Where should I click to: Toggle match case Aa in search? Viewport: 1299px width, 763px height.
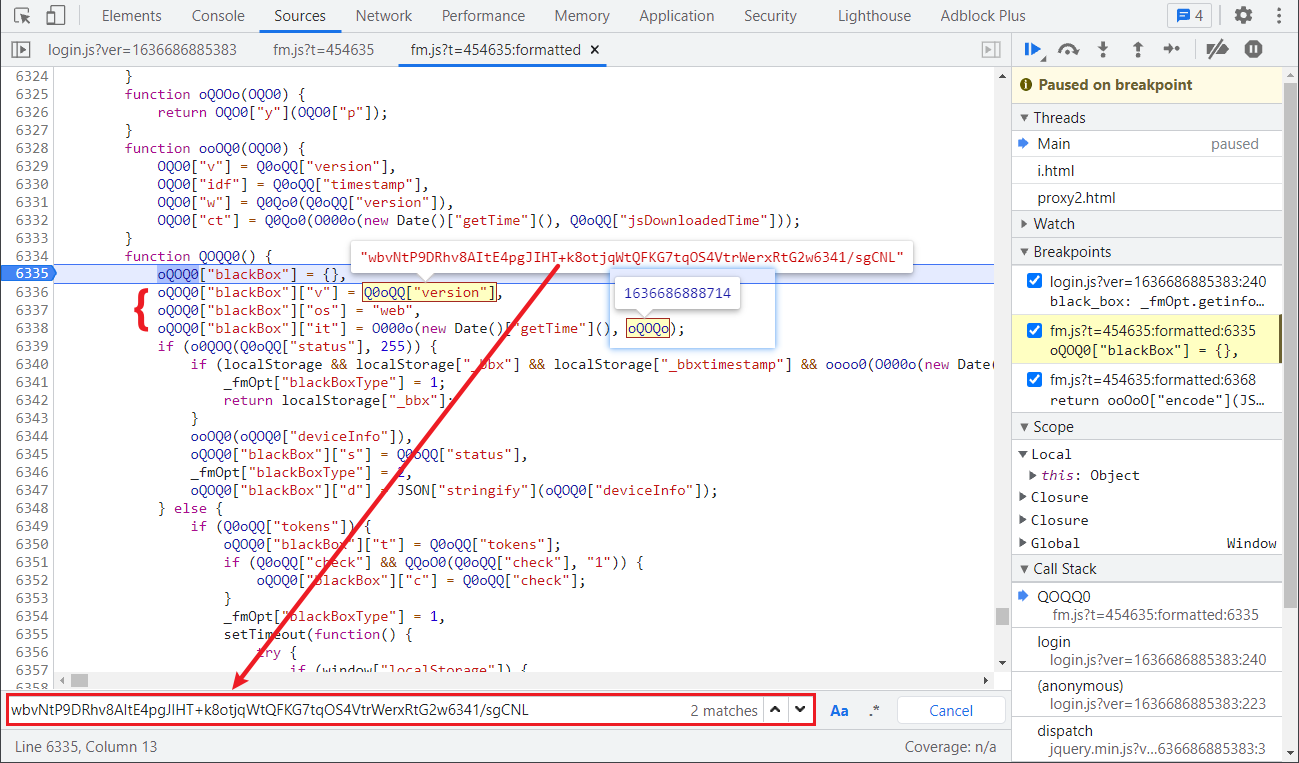[839, 711]
